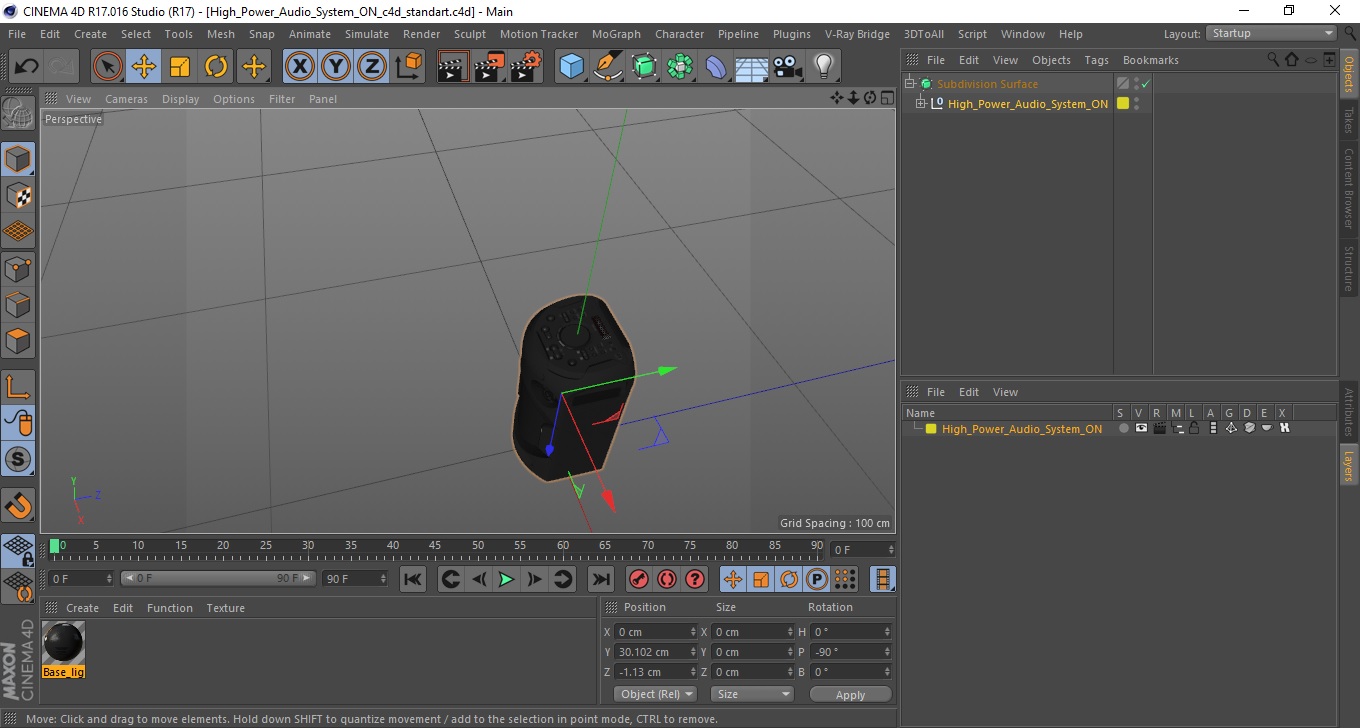Click the layer color swatch in Layers panel
1360x728 pixels.
coord(931,429)
